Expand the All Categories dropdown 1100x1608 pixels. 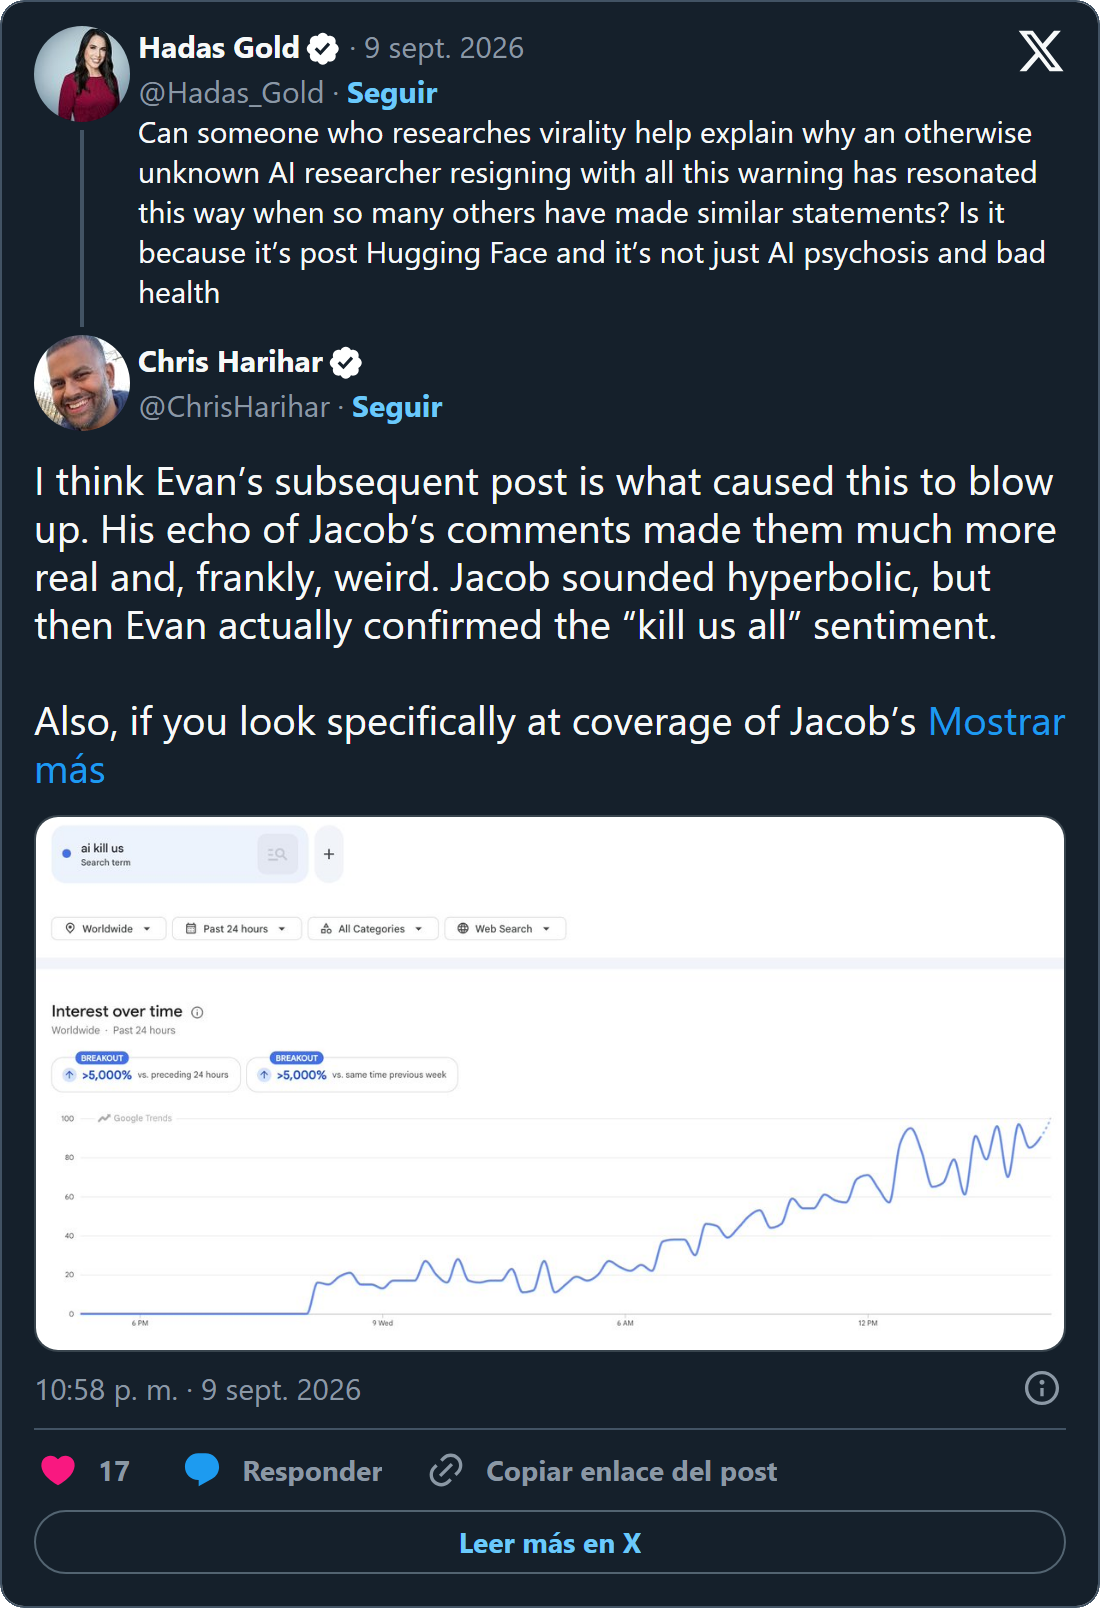pos(373,929)
